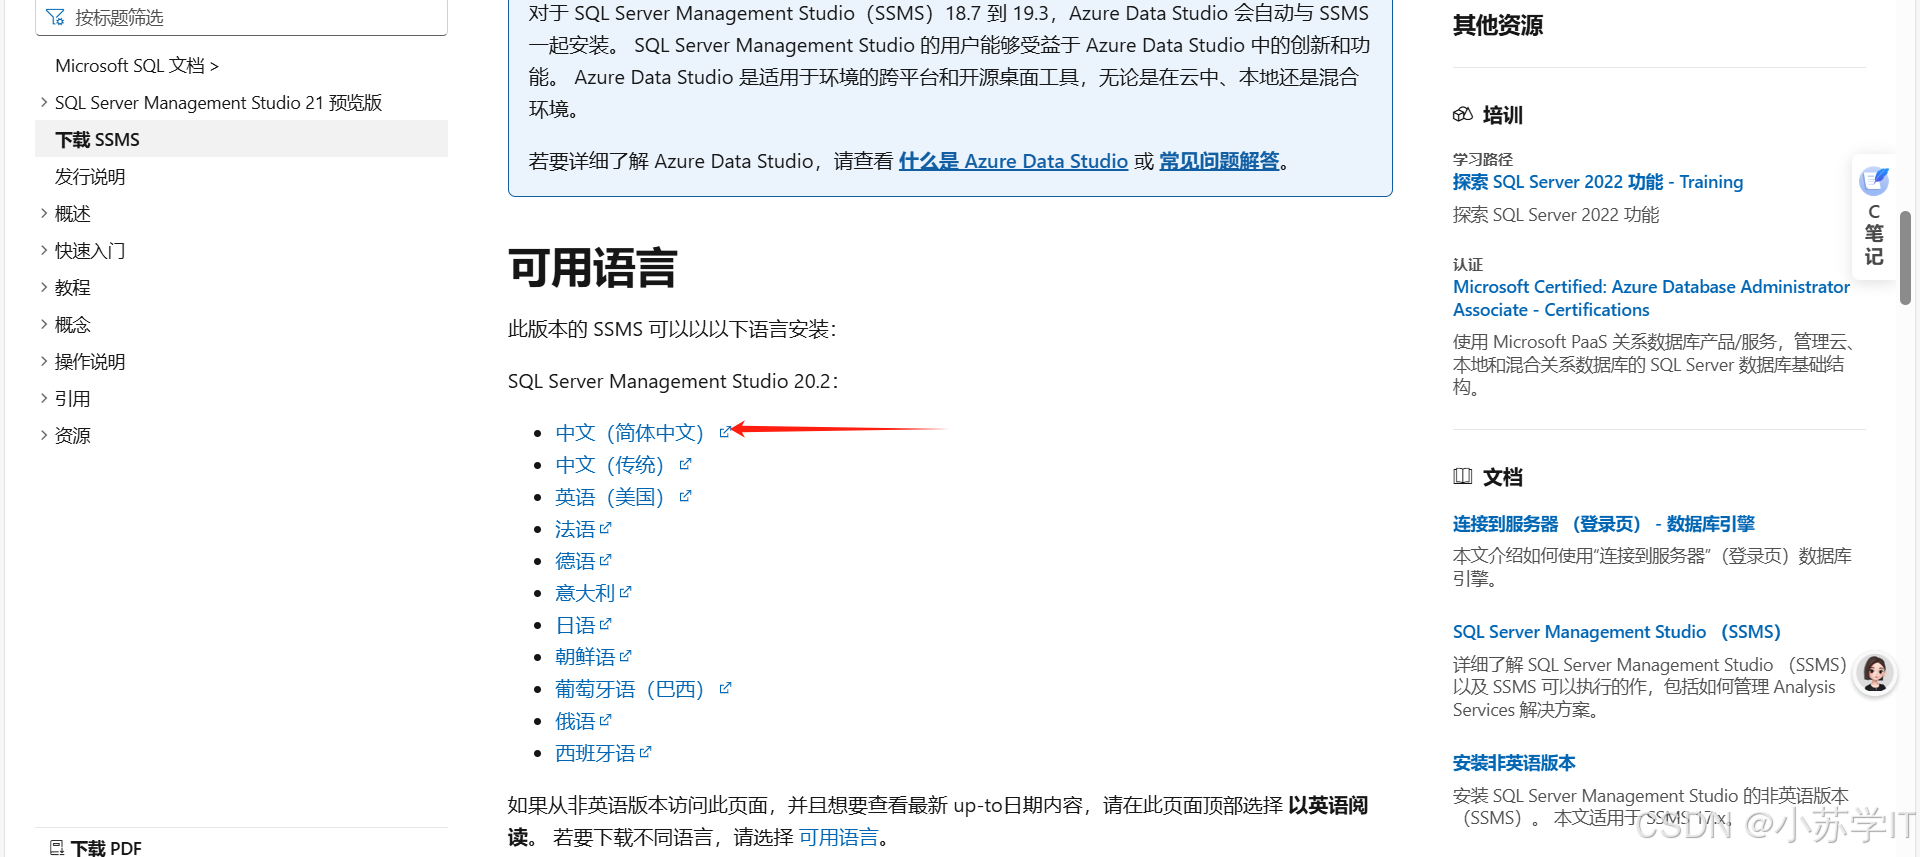
Task: Download the 中文（传统）version
Action: 610,465
